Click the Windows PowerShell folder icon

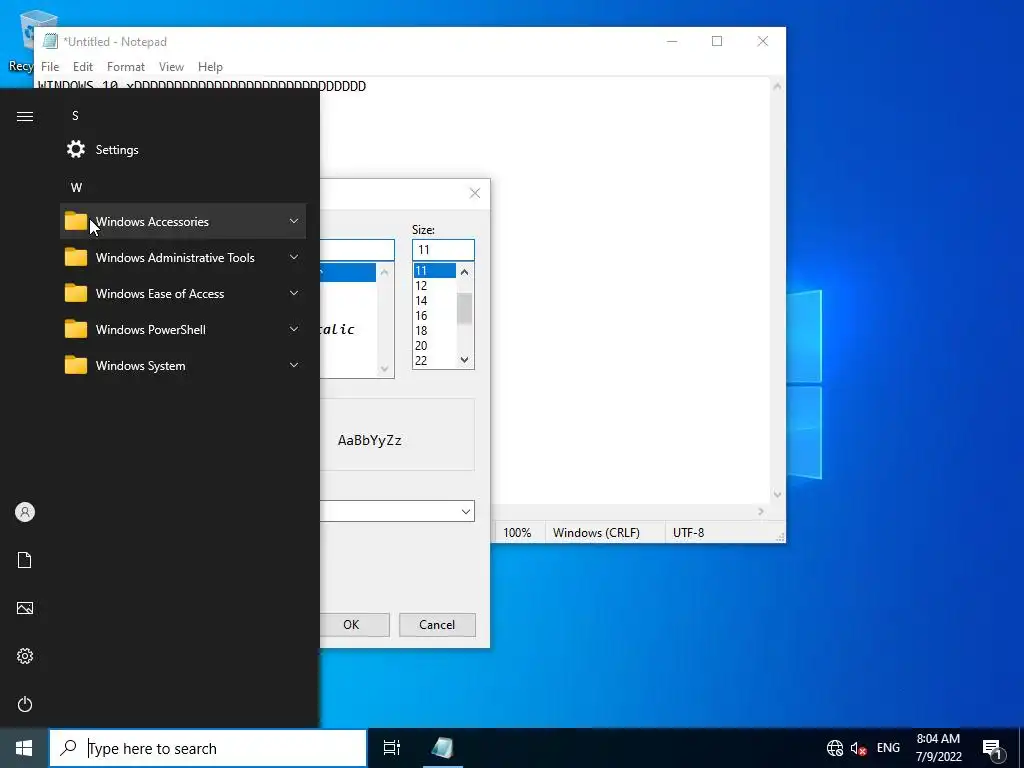(x=76, y=329)
